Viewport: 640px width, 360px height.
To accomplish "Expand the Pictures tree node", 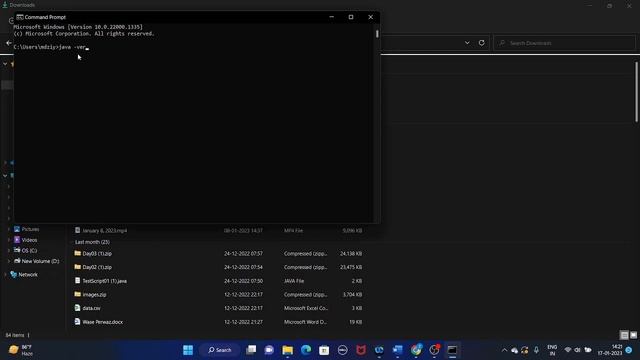I will click(x=9, y=229).
